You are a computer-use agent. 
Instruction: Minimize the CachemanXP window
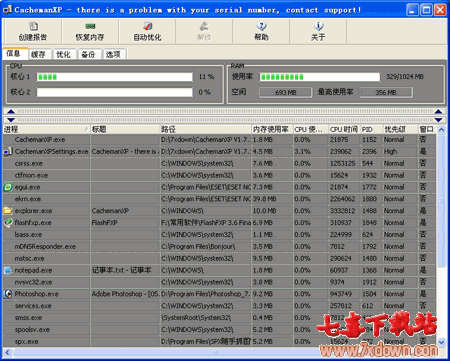(413, 10)
